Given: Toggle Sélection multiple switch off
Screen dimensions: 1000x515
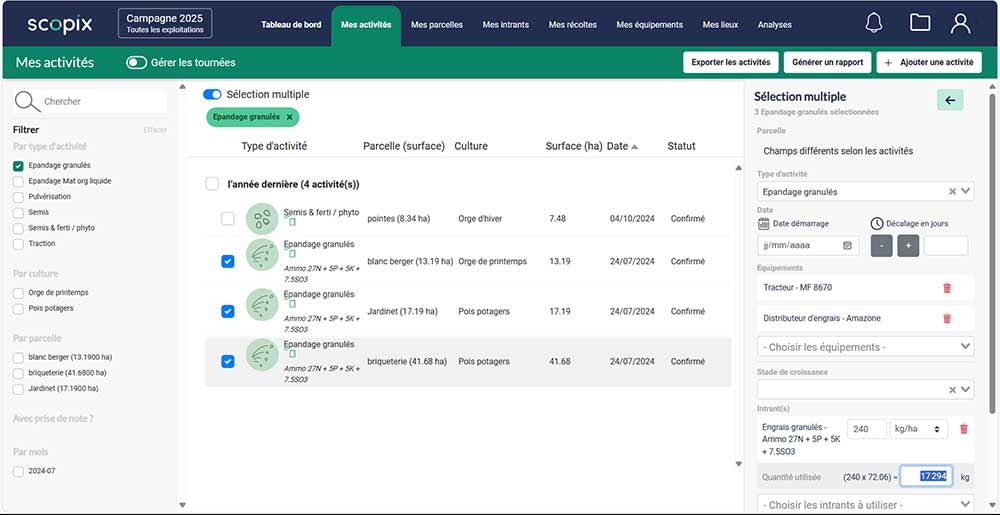Looking at the screenshot, I should coord(212,94).
